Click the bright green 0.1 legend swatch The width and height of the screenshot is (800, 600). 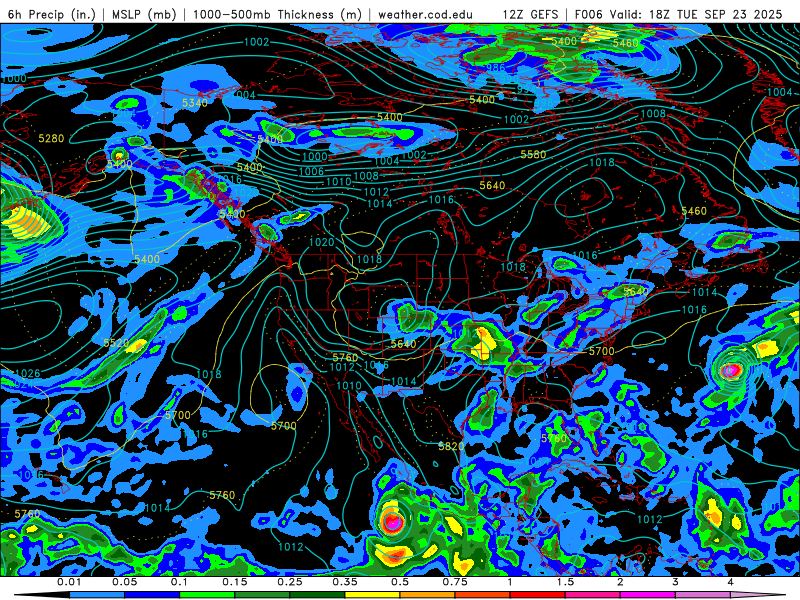(x=207, y=595)
